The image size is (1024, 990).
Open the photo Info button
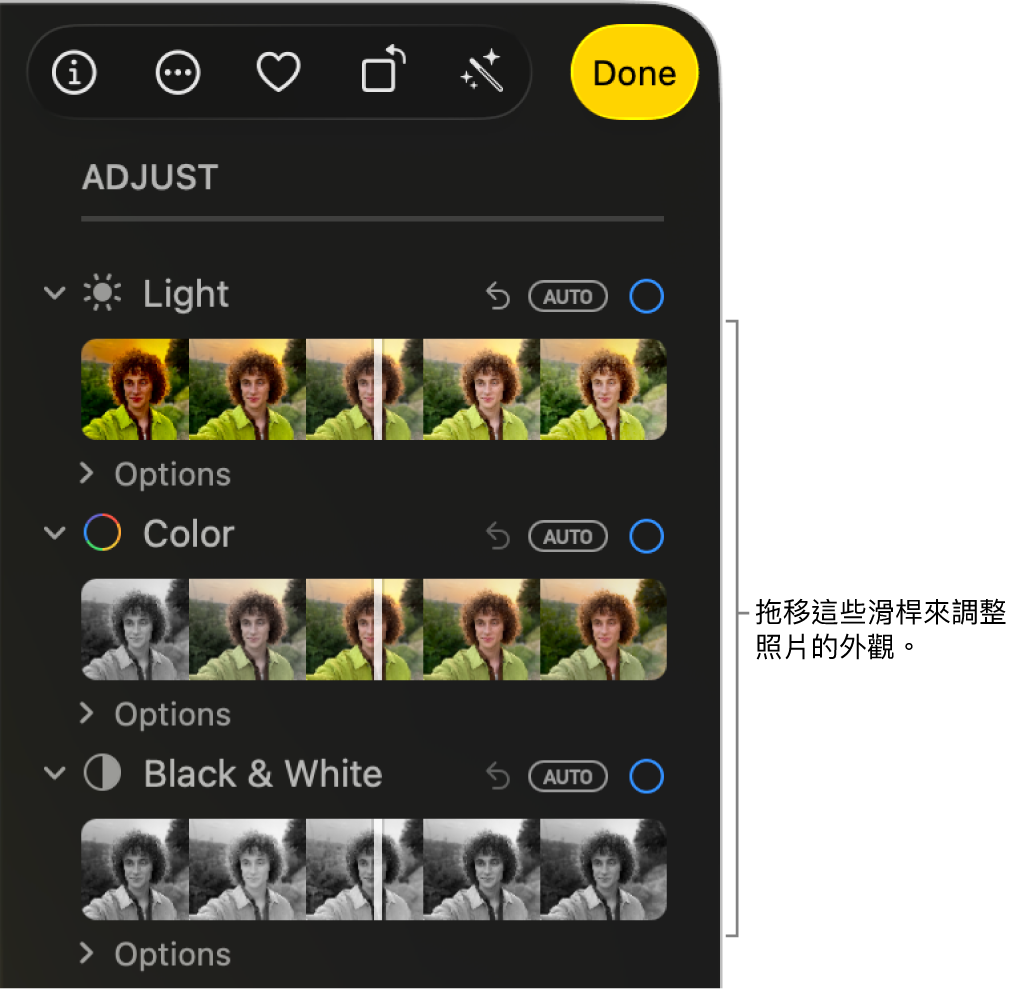[x=74, y=72]
